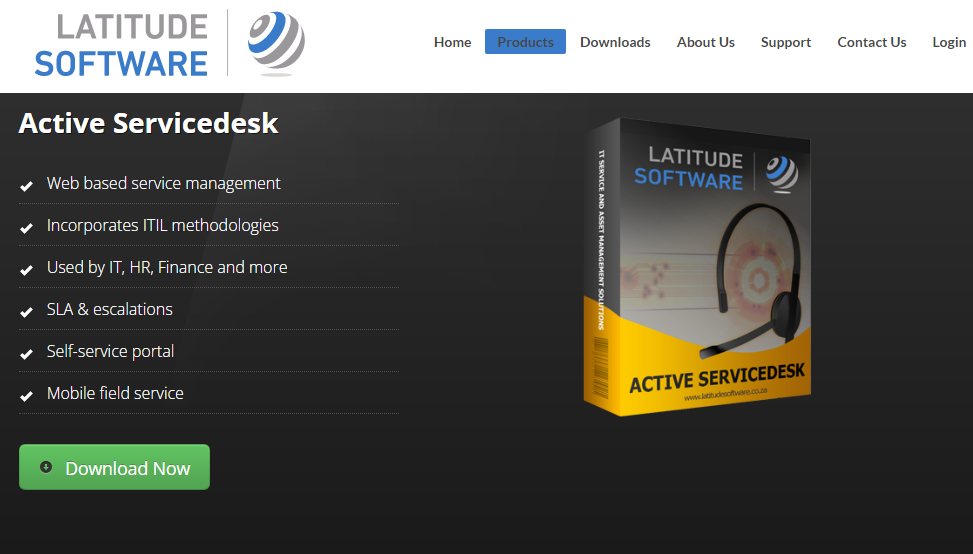Image resolution: width=973 pixels, height=554 pixels.
Task: Click the checkmark beside Incorporates ITIL methodologies
Action: coord(26,228)
